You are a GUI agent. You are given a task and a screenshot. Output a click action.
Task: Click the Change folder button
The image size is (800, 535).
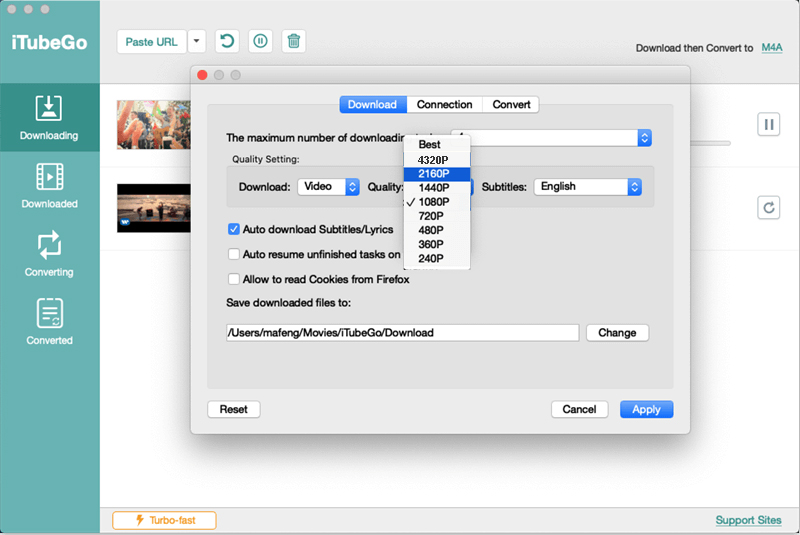click(x=617, y=333)
